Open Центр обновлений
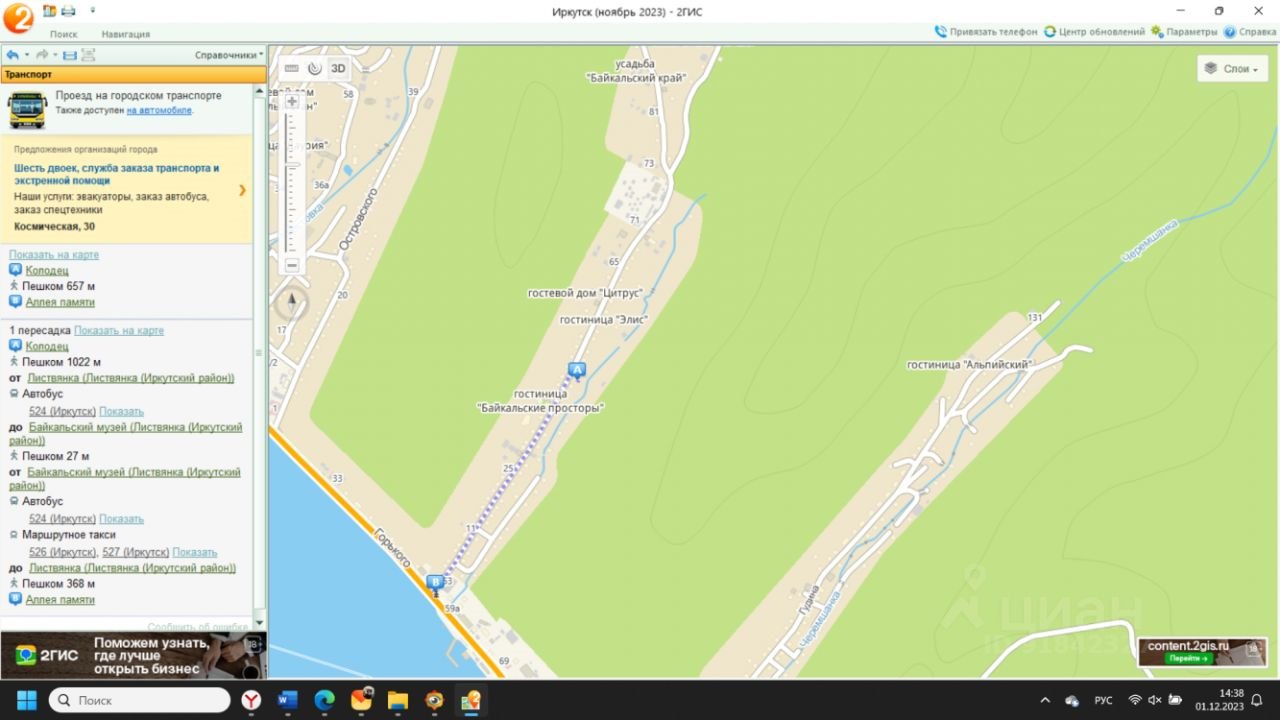 pos(1094,32)
